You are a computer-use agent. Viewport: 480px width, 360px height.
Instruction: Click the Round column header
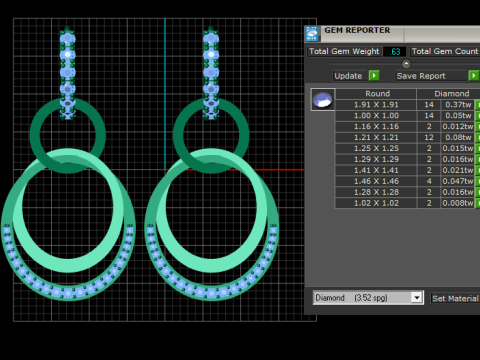point(376,94)
